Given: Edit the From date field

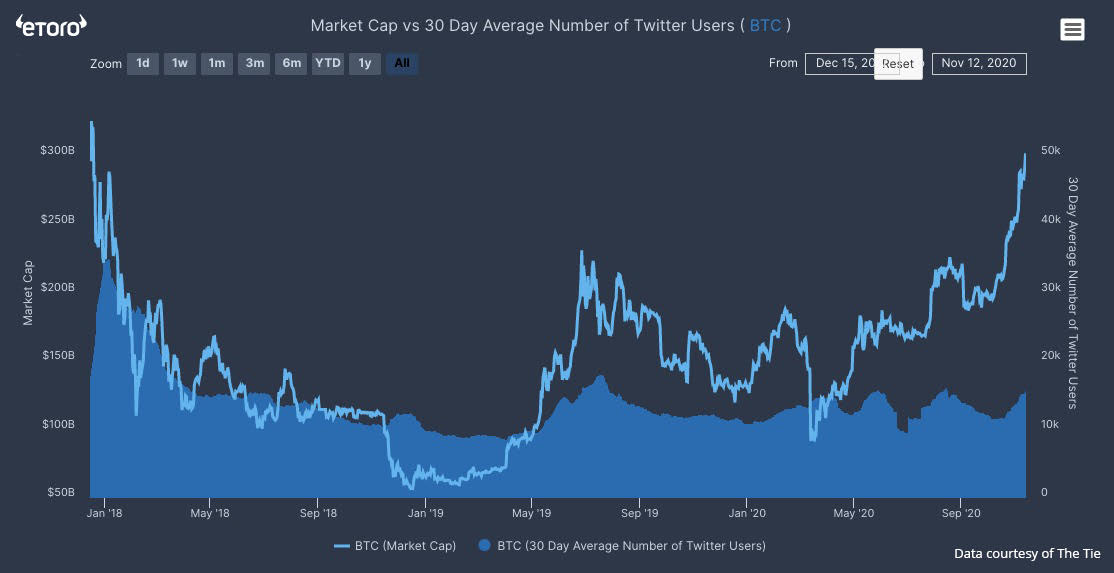Looking at the screenshot, I should 840,64.
